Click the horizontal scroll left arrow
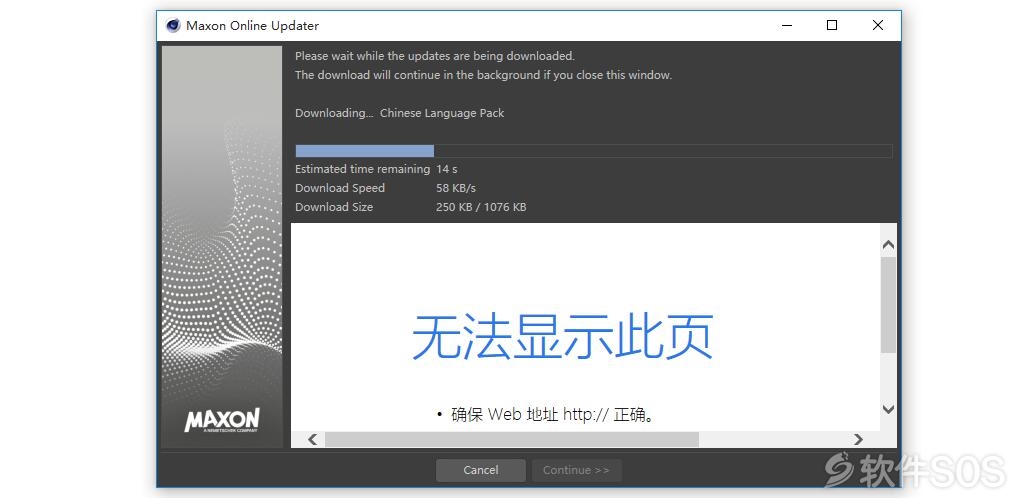1021x498 pixels. click(313, 439)
